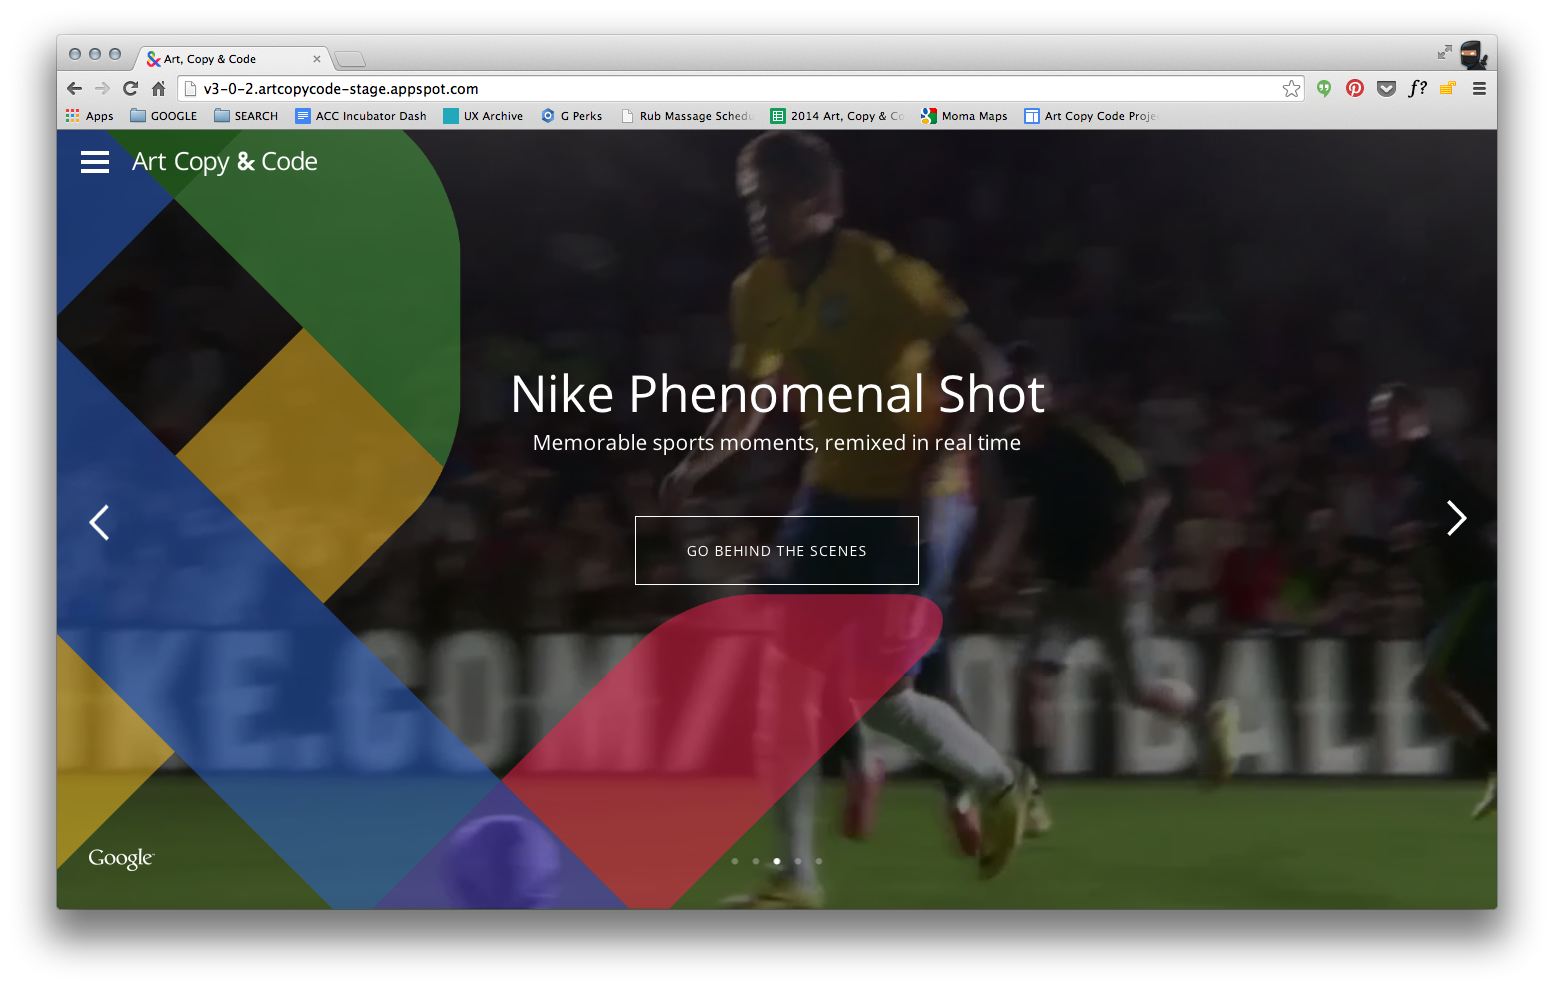Click the GO BEHIND THE SCENES button
1554x988 pixels.
click(777, 551)
